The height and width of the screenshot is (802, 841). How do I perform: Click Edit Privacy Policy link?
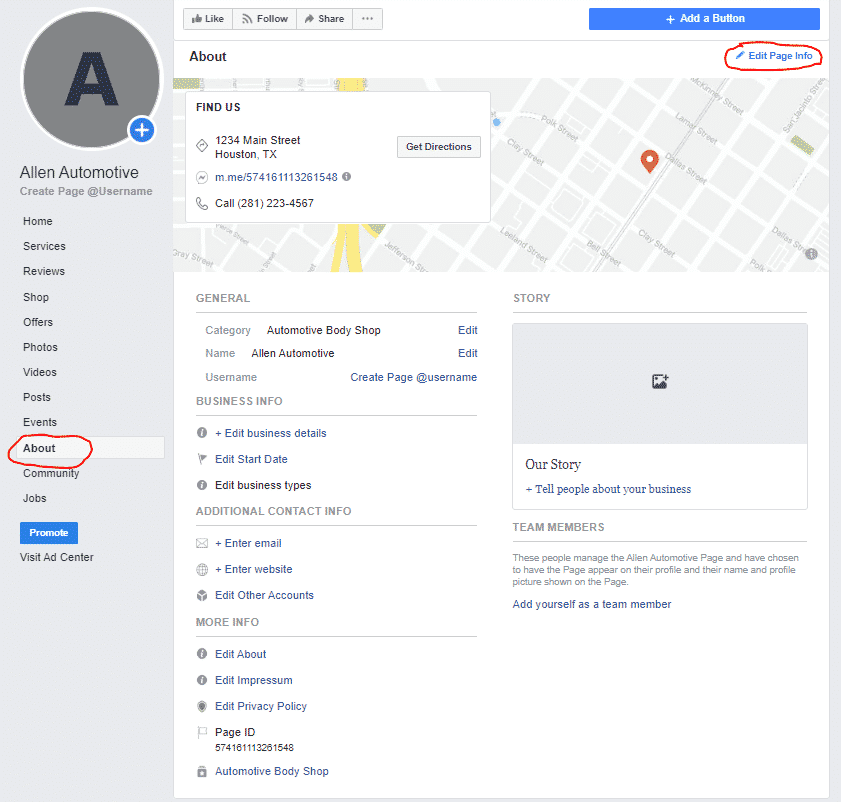tap(261, 707)
